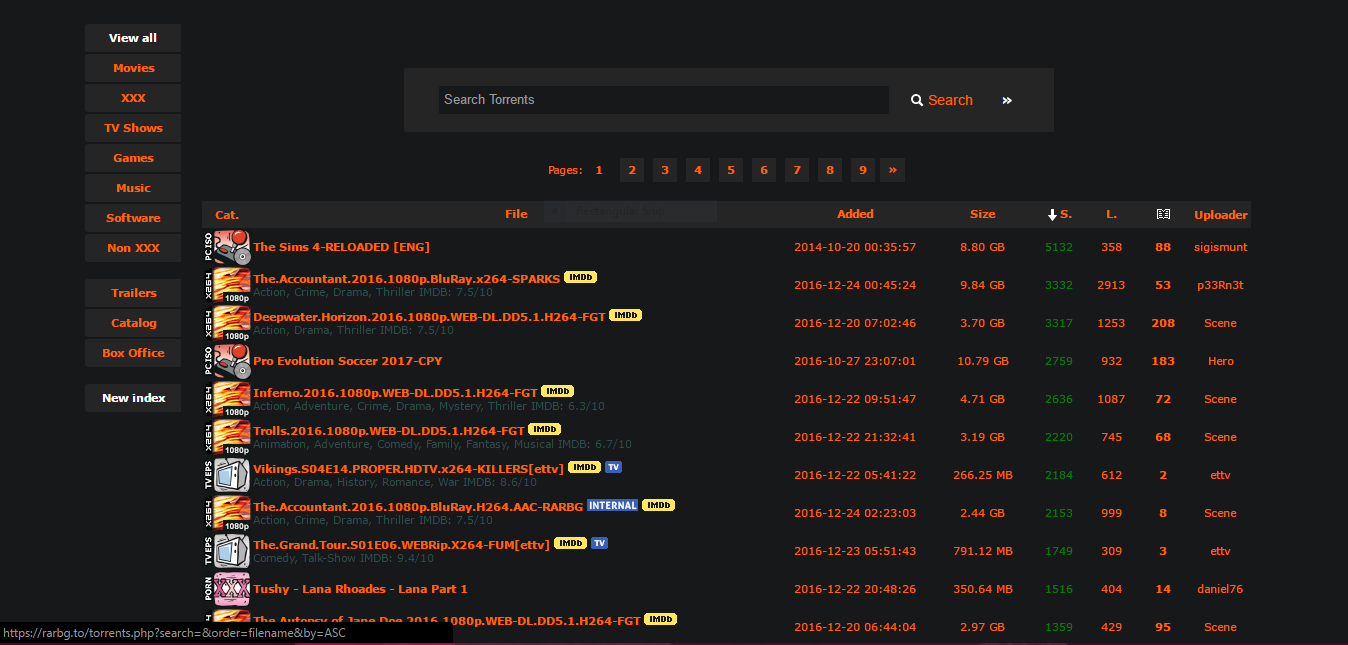The width and height of the screenshot is (1348, 645).
Task: Open Vikings.S04E14.PROPER.HDTV torrent link
Action: click(409, 468)
